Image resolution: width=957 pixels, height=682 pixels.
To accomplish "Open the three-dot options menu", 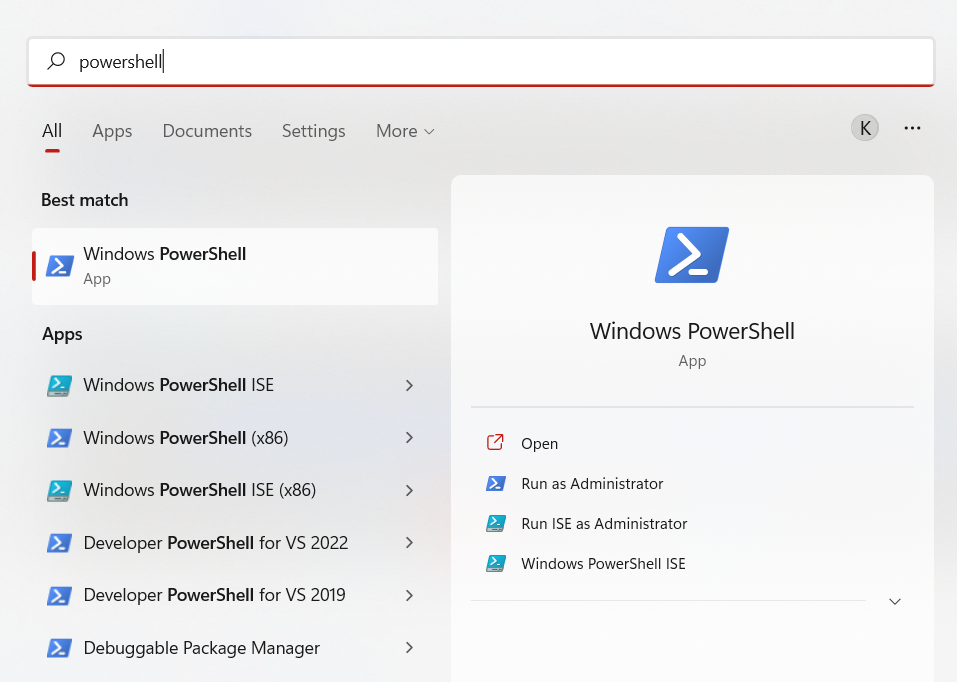I will click(912, 128).
